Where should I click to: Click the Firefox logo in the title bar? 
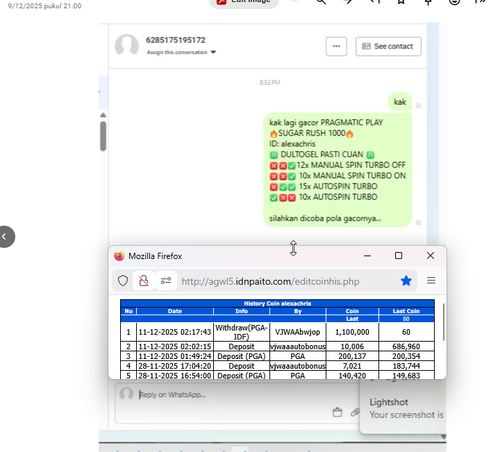[x=119, y=256]
